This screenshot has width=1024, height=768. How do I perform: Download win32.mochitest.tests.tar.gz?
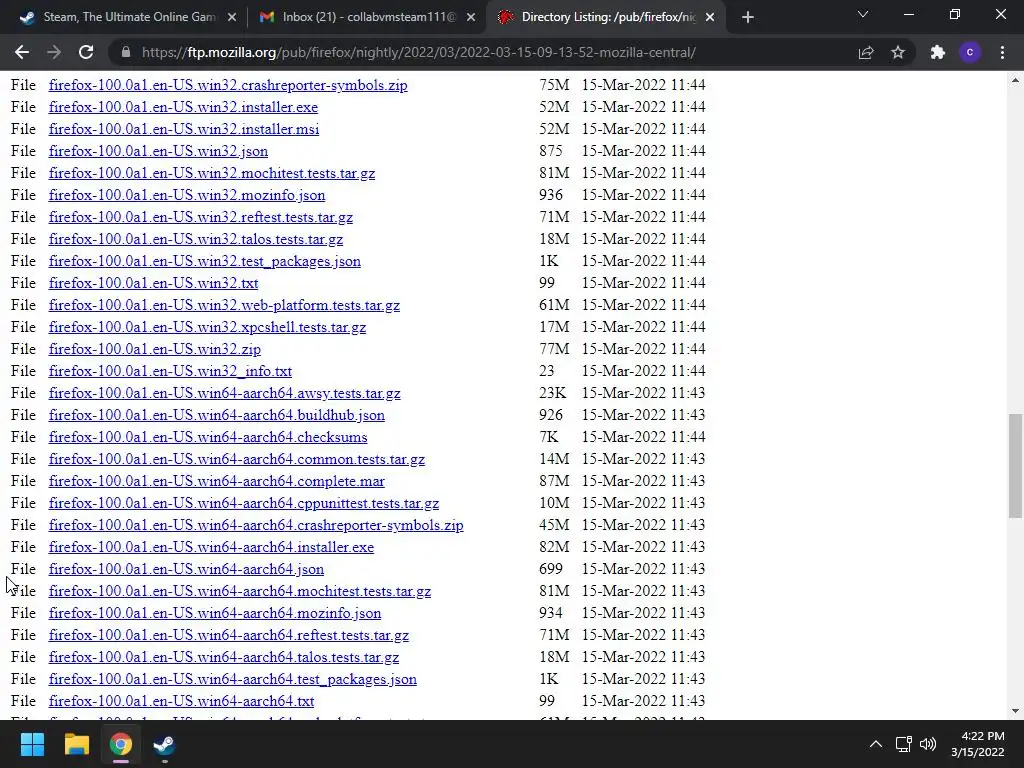click(x=212, y=173)
